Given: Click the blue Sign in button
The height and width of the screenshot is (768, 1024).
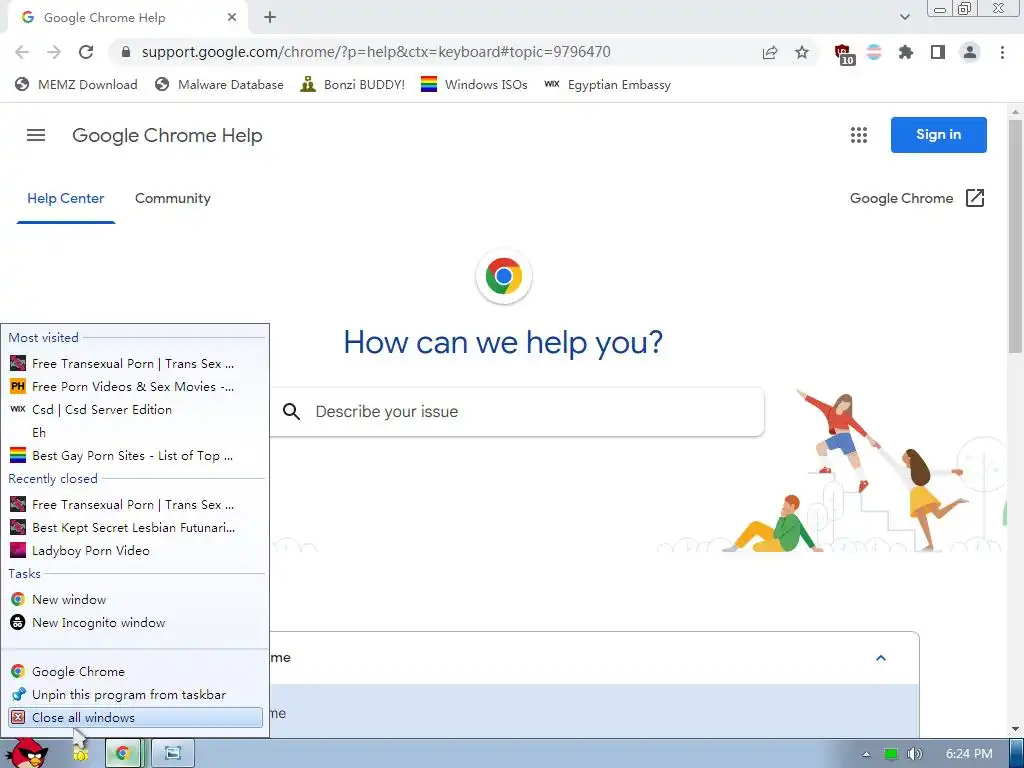Looking at the screenshot, I should click(938, 135).
